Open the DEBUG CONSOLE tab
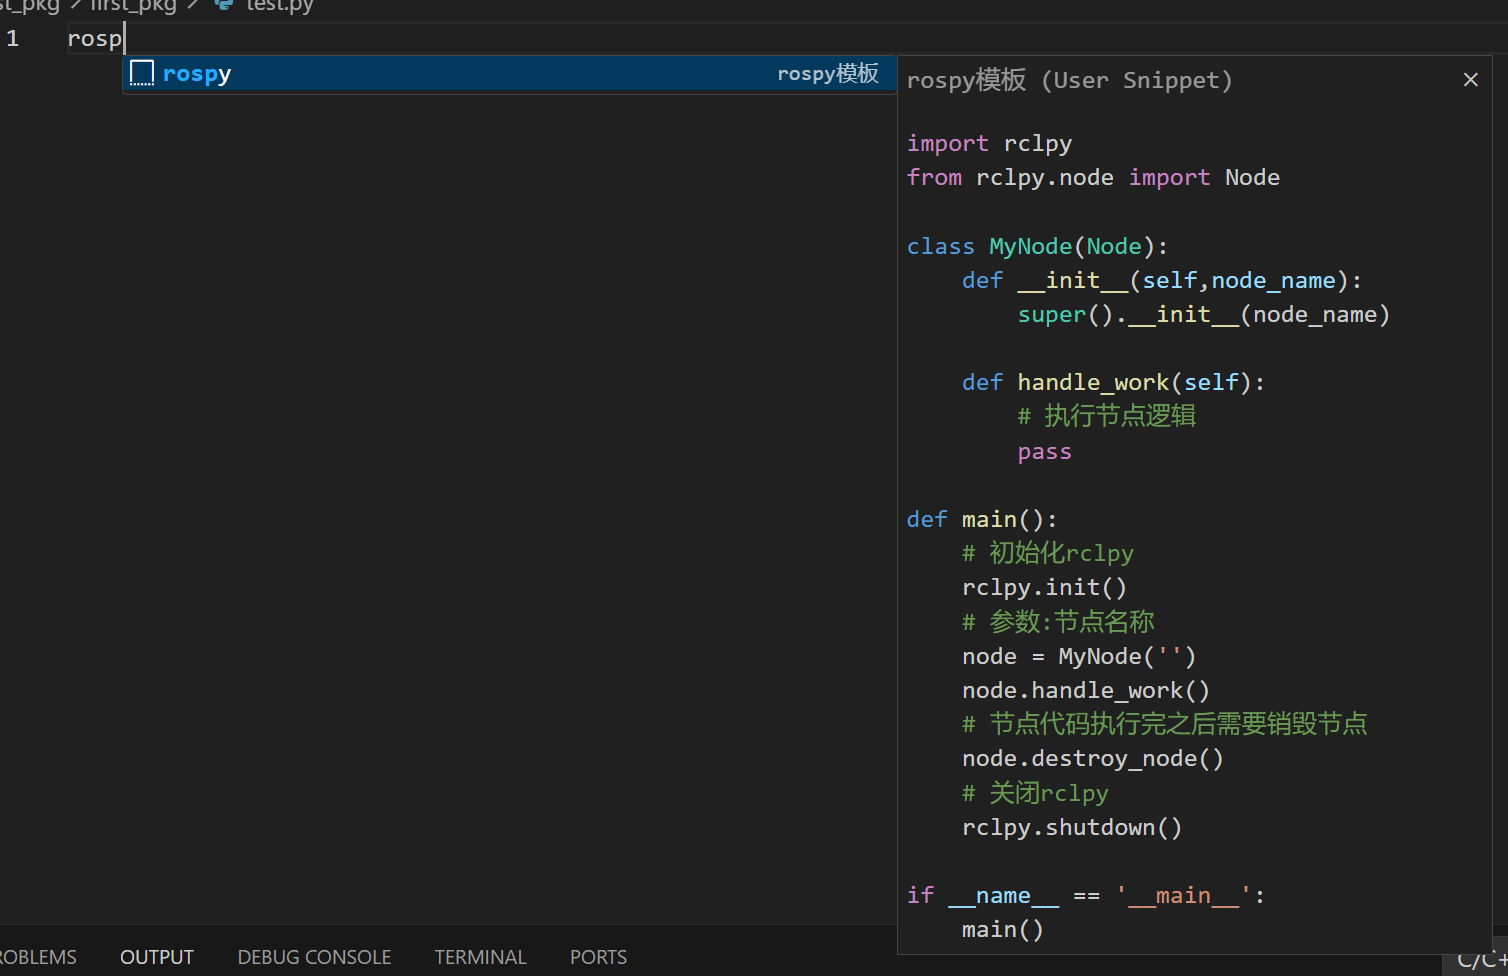The height and width of the screenshot is (976, 1508). coord(314,957)
